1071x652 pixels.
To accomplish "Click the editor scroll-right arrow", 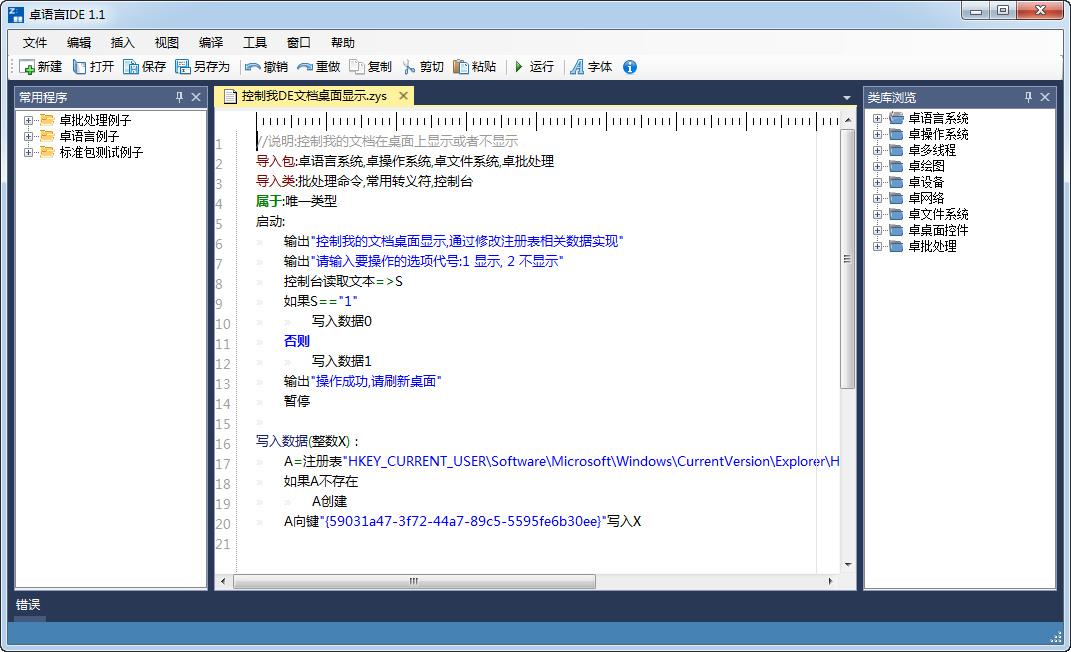I will pyautogui.click(x=830, y=582).
